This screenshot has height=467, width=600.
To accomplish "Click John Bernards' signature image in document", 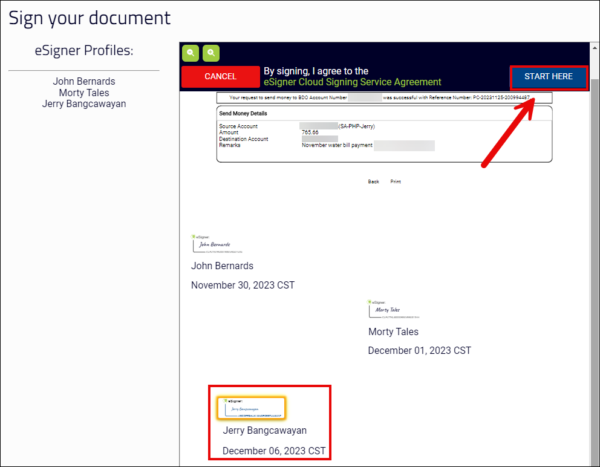I will (217, 243).
